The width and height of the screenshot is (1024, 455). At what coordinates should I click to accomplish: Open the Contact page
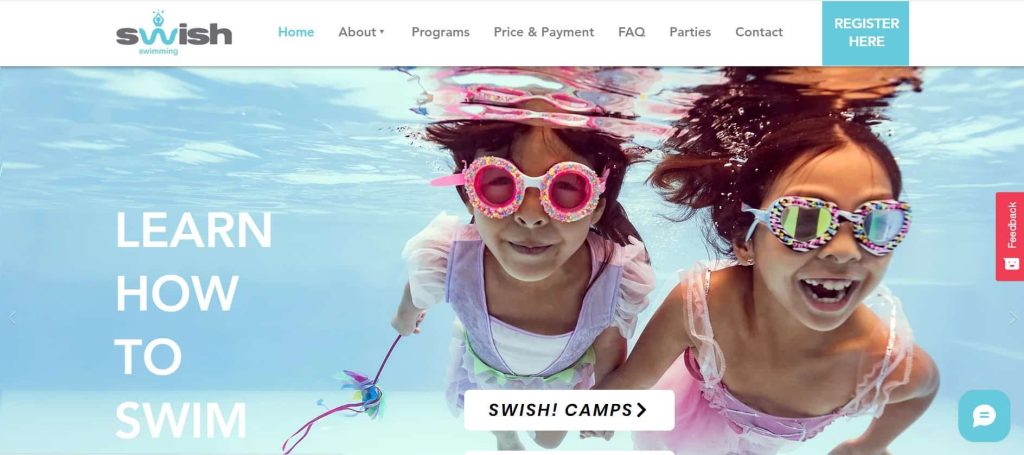pyautogui.click(x=759, y=32)
